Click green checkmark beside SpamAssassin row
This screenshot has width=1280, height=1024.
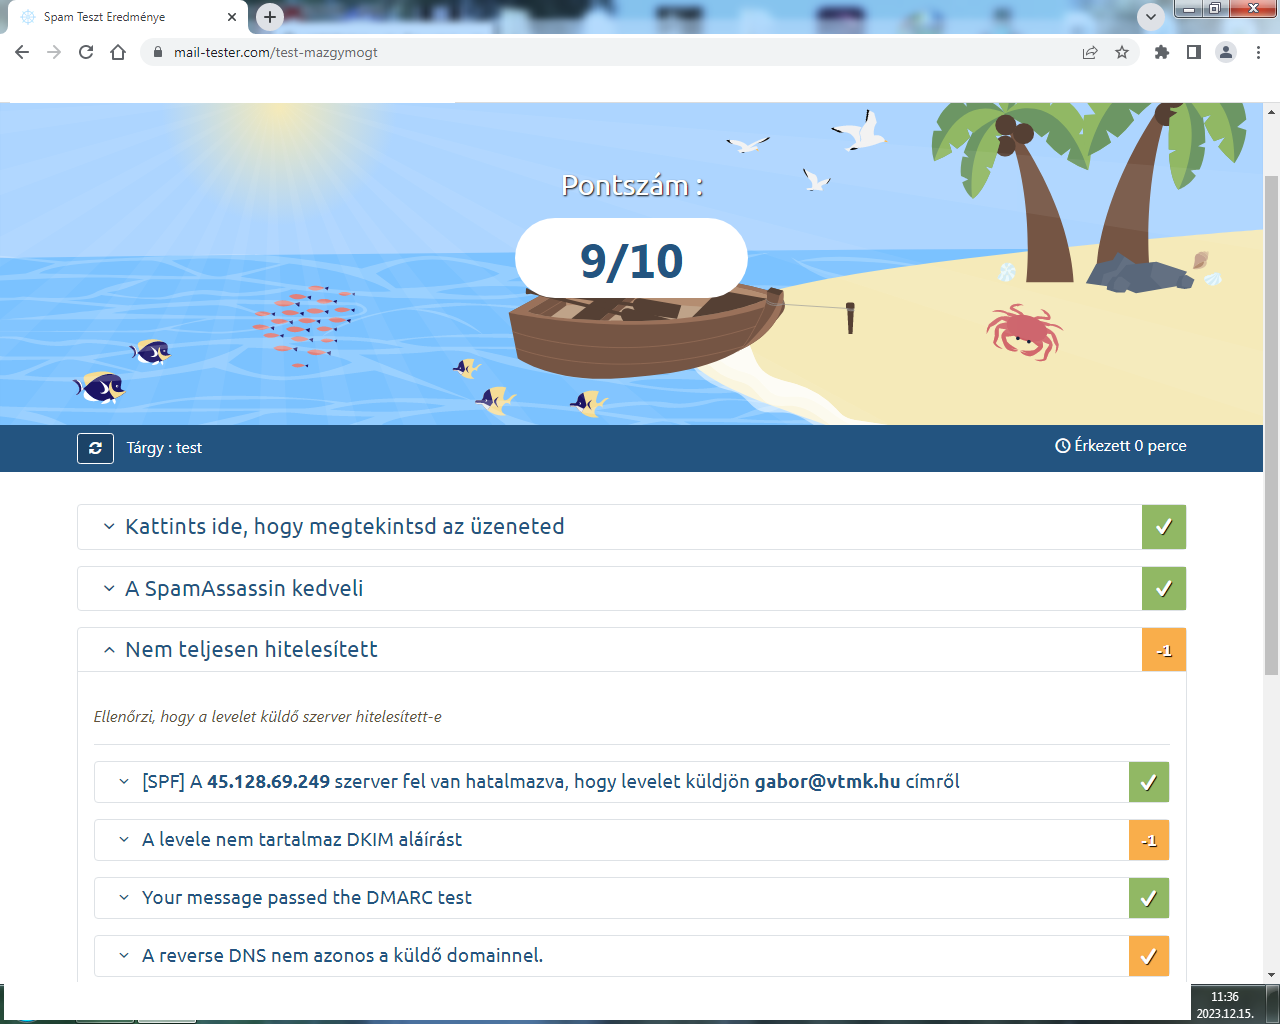click(1164, 589)
